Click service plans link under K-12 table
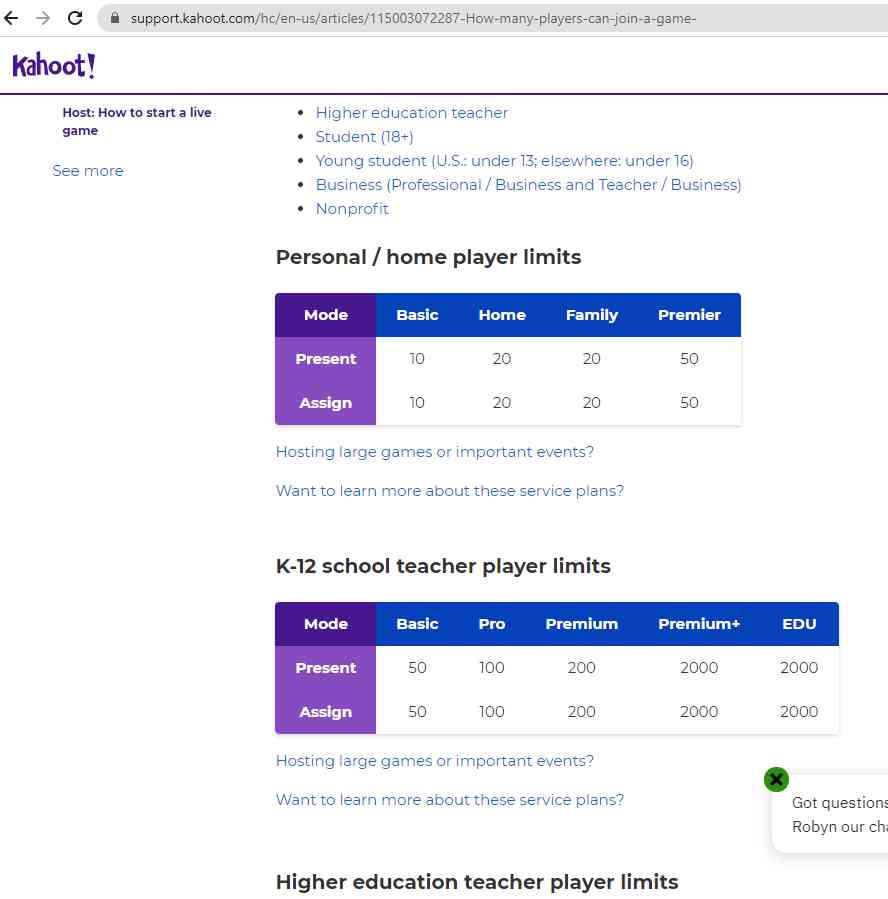 tap(449, 800)
